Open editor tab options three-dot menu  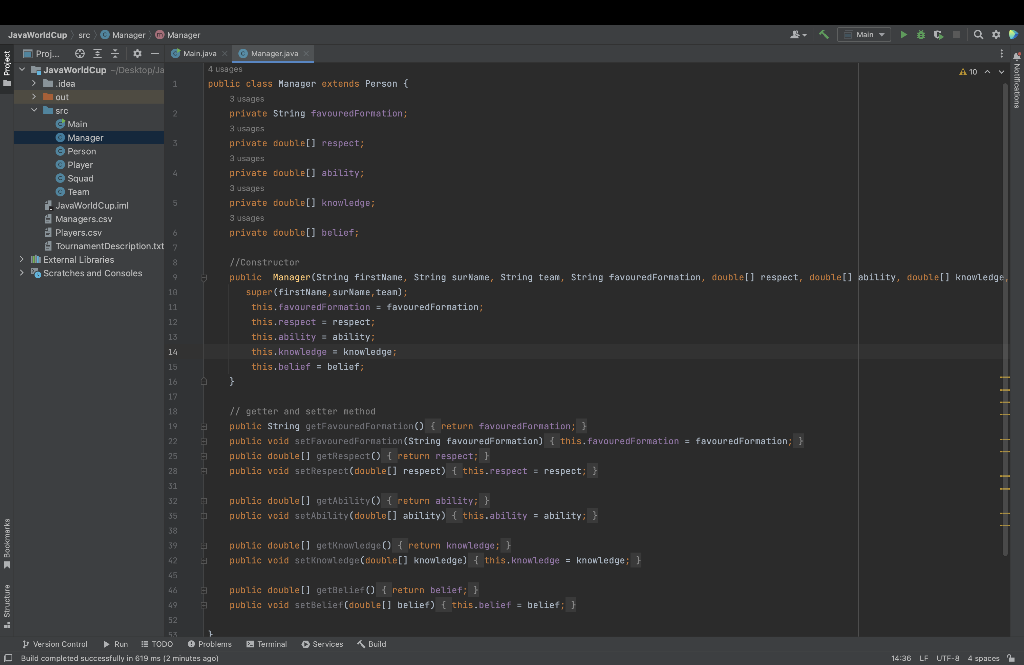click(1002, 54)
